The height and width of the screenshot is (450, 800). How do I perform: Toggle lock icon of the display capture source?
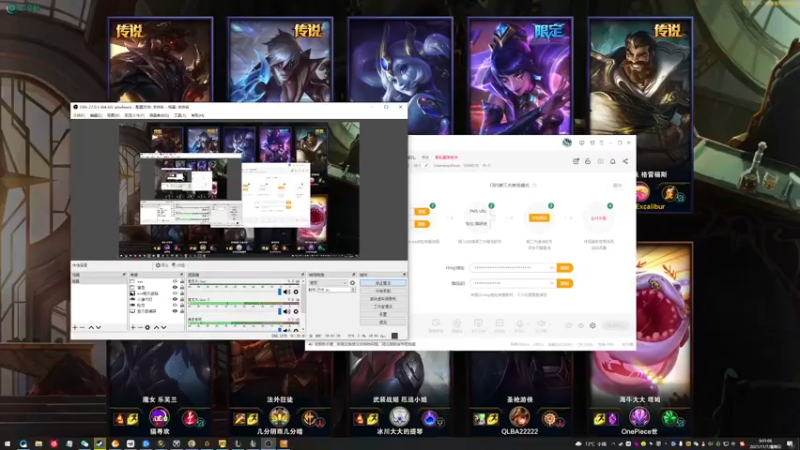point(182,311)
